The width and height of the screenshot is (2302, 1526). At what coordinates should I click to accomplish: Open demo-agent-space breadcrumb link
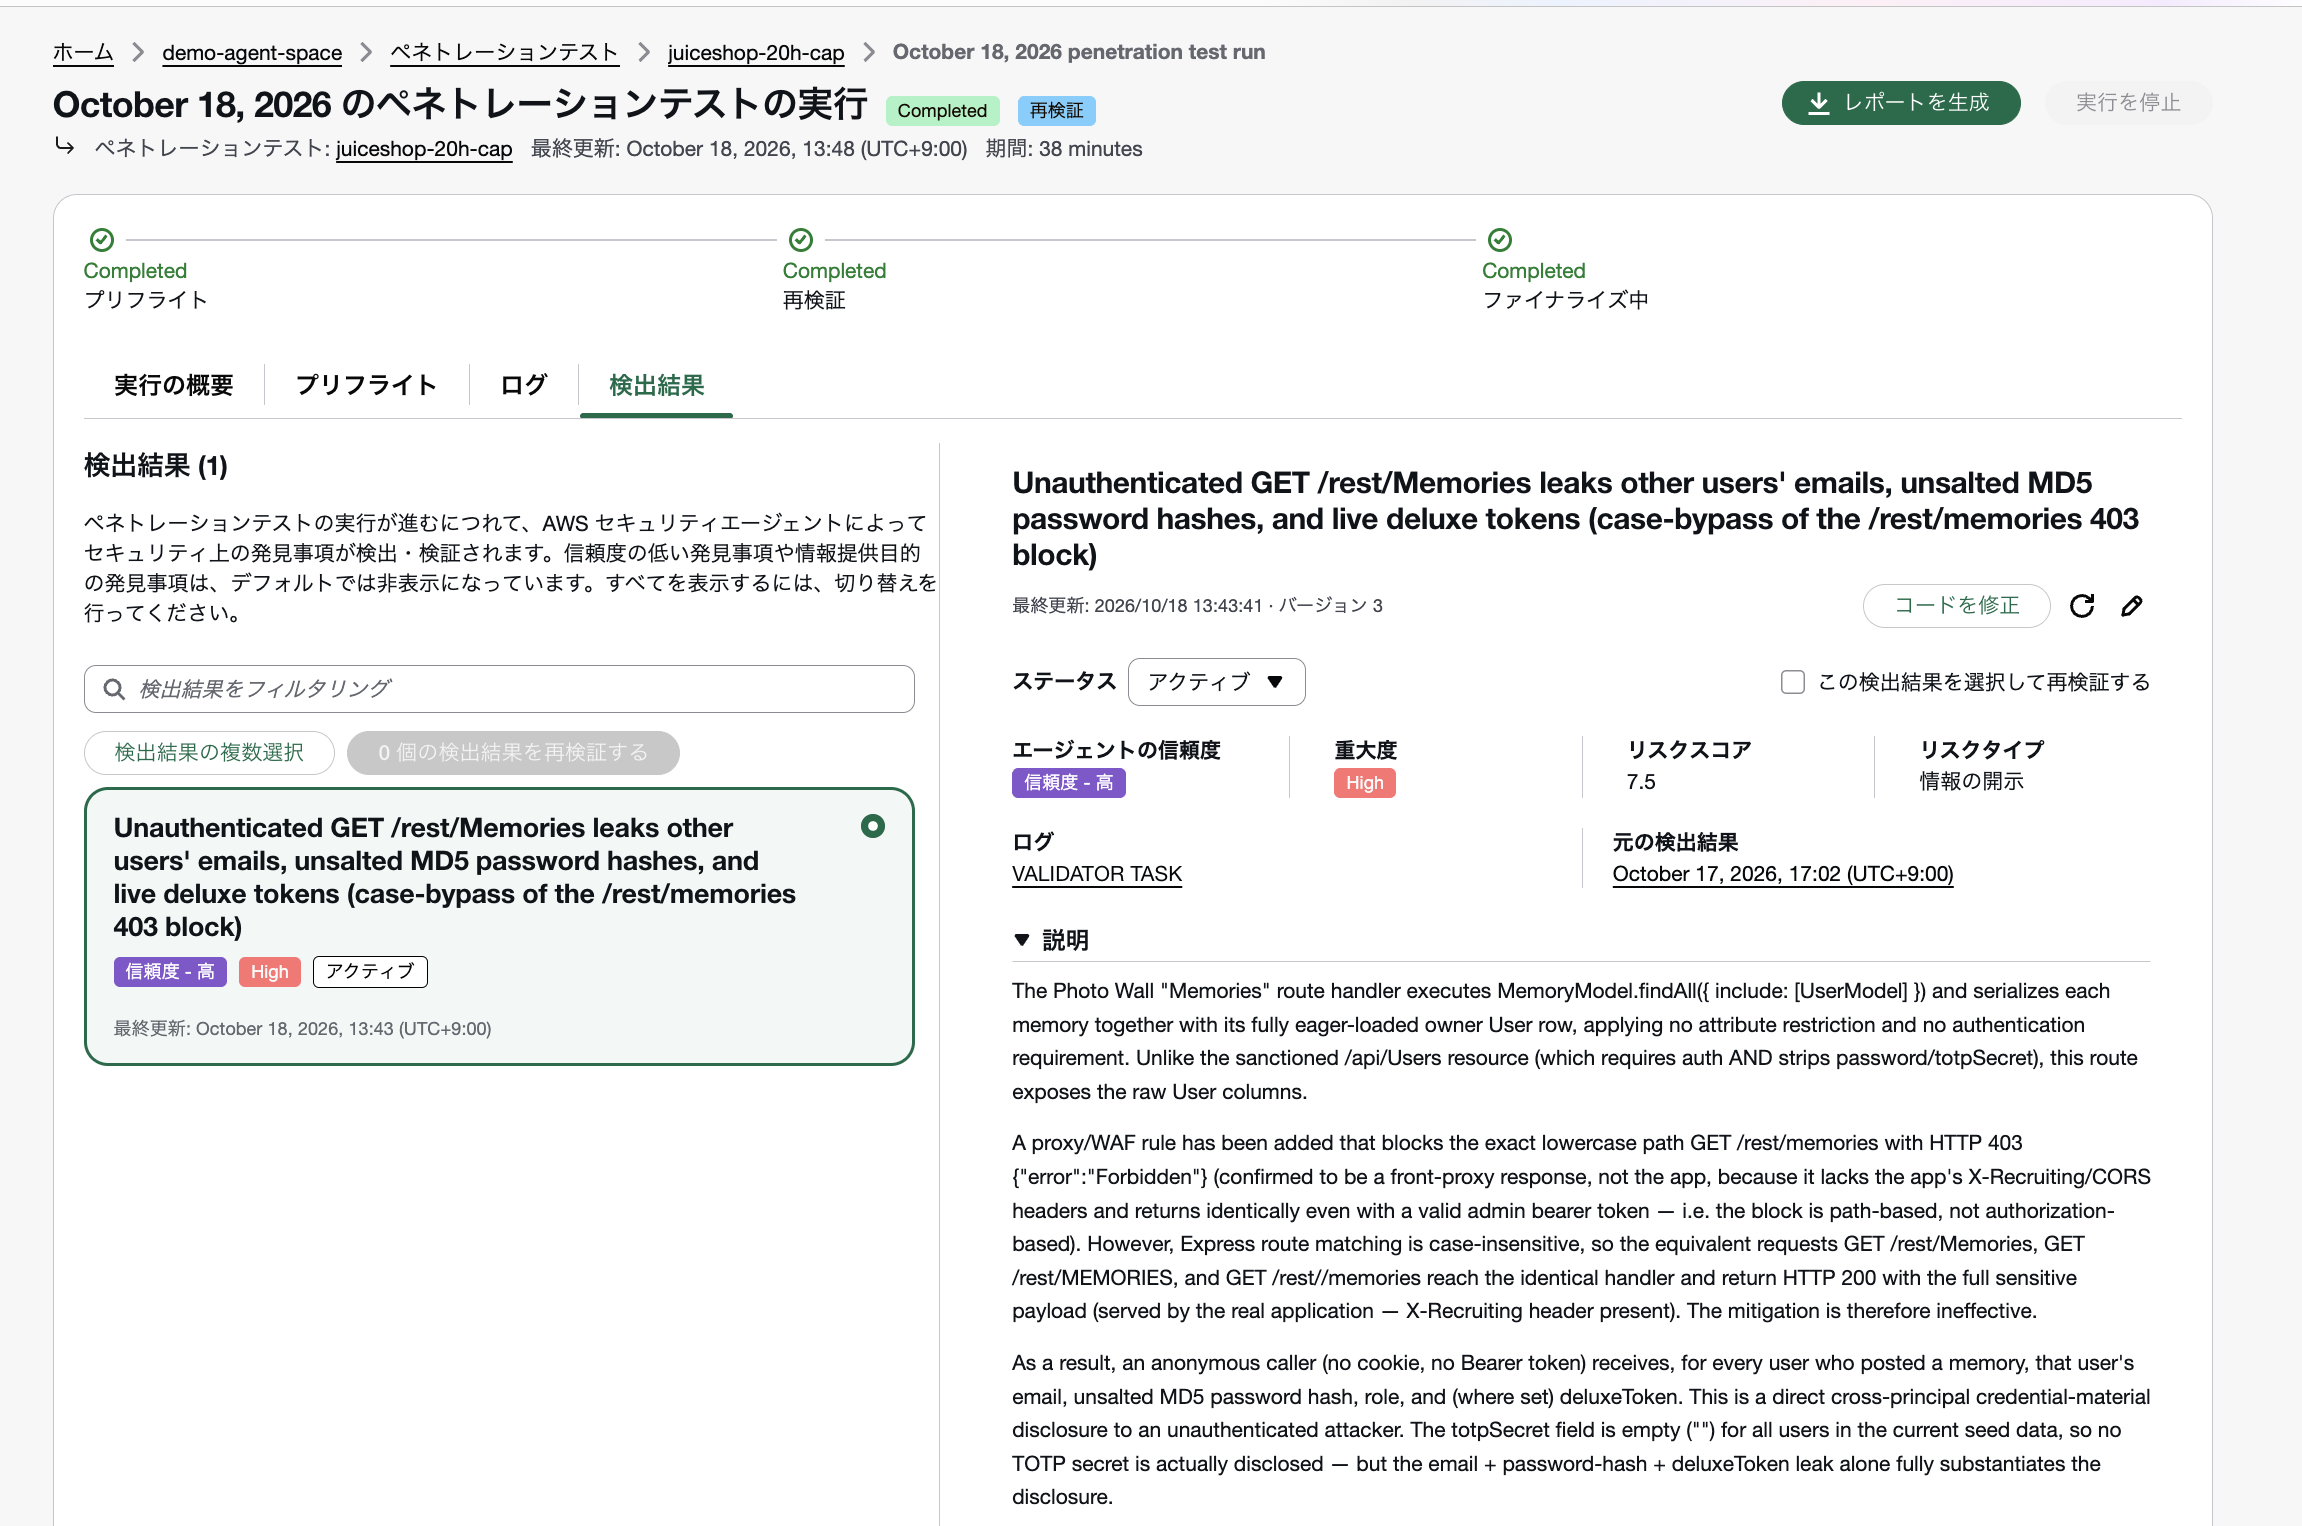pyautogui.click(x=252, y=52)
